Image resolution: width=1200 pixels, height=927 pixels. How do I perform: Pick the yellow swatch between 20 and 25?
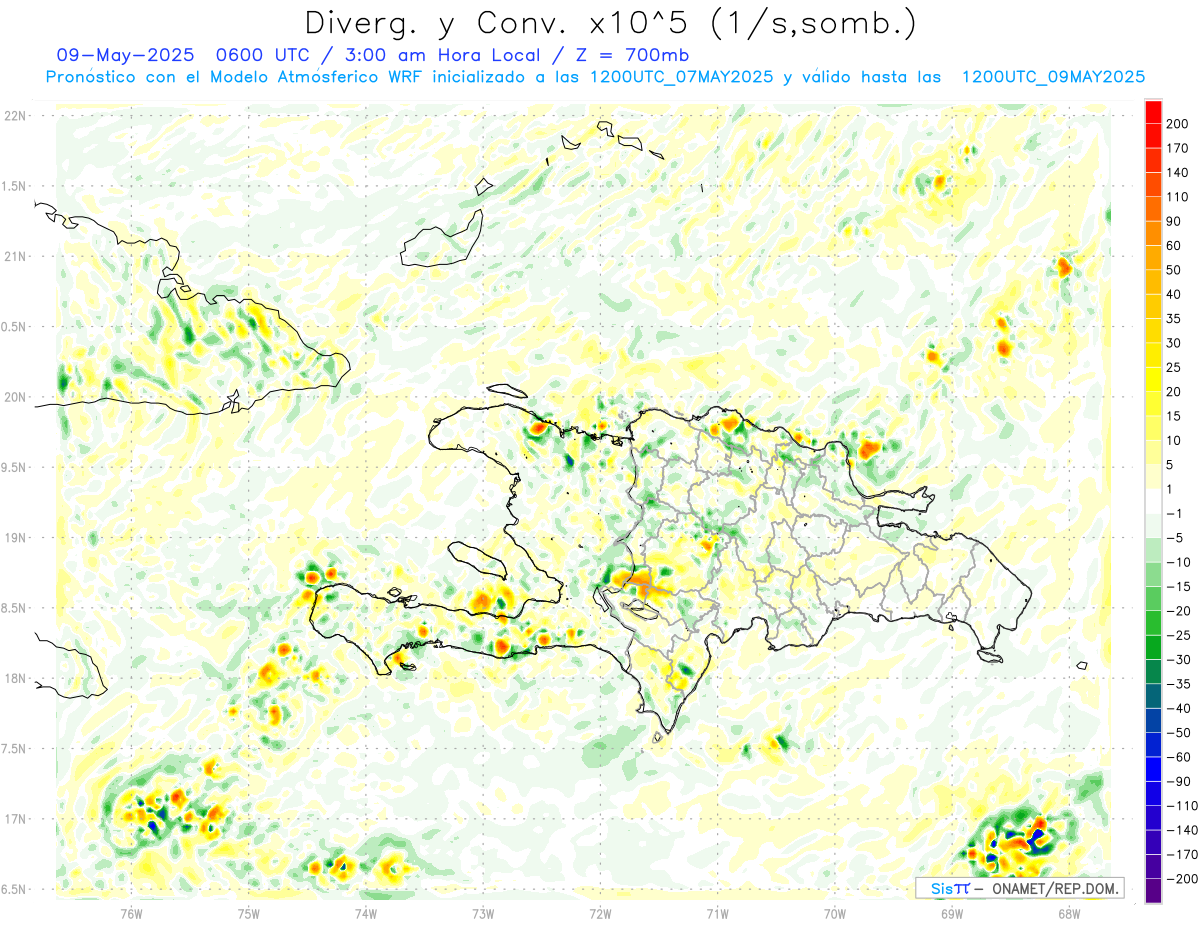1153,379
